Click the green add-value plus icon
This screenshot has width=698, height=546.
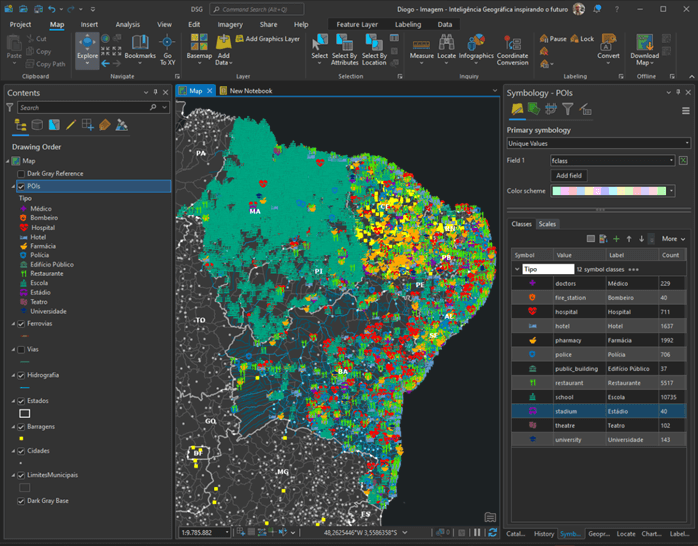pos(616,239)
